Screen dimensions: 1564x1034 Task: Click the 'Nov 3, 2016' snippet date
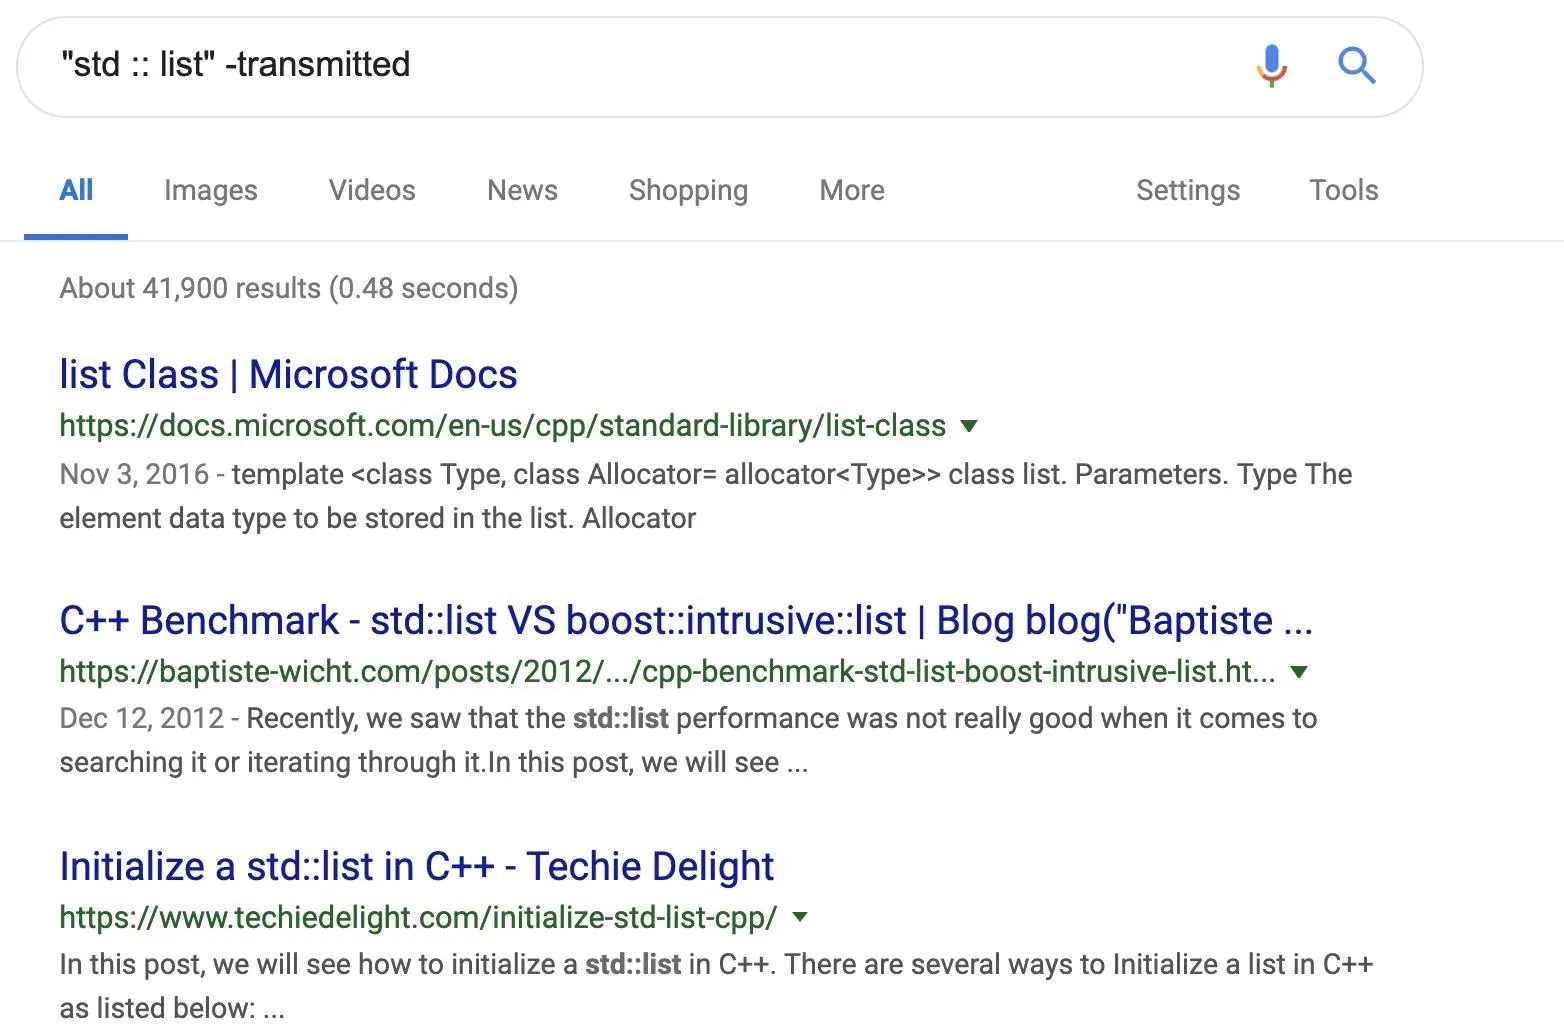click(134, 474)
